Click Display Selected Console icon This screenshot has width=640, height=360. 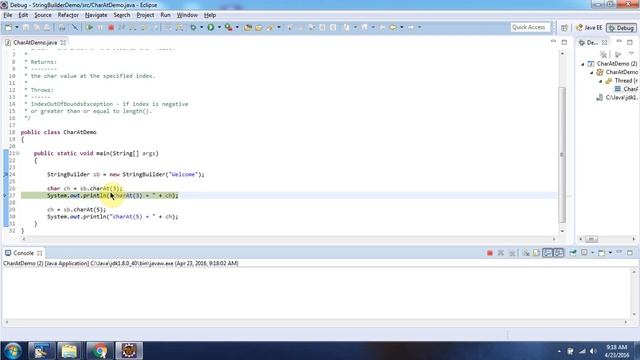[x=584, y=253]
